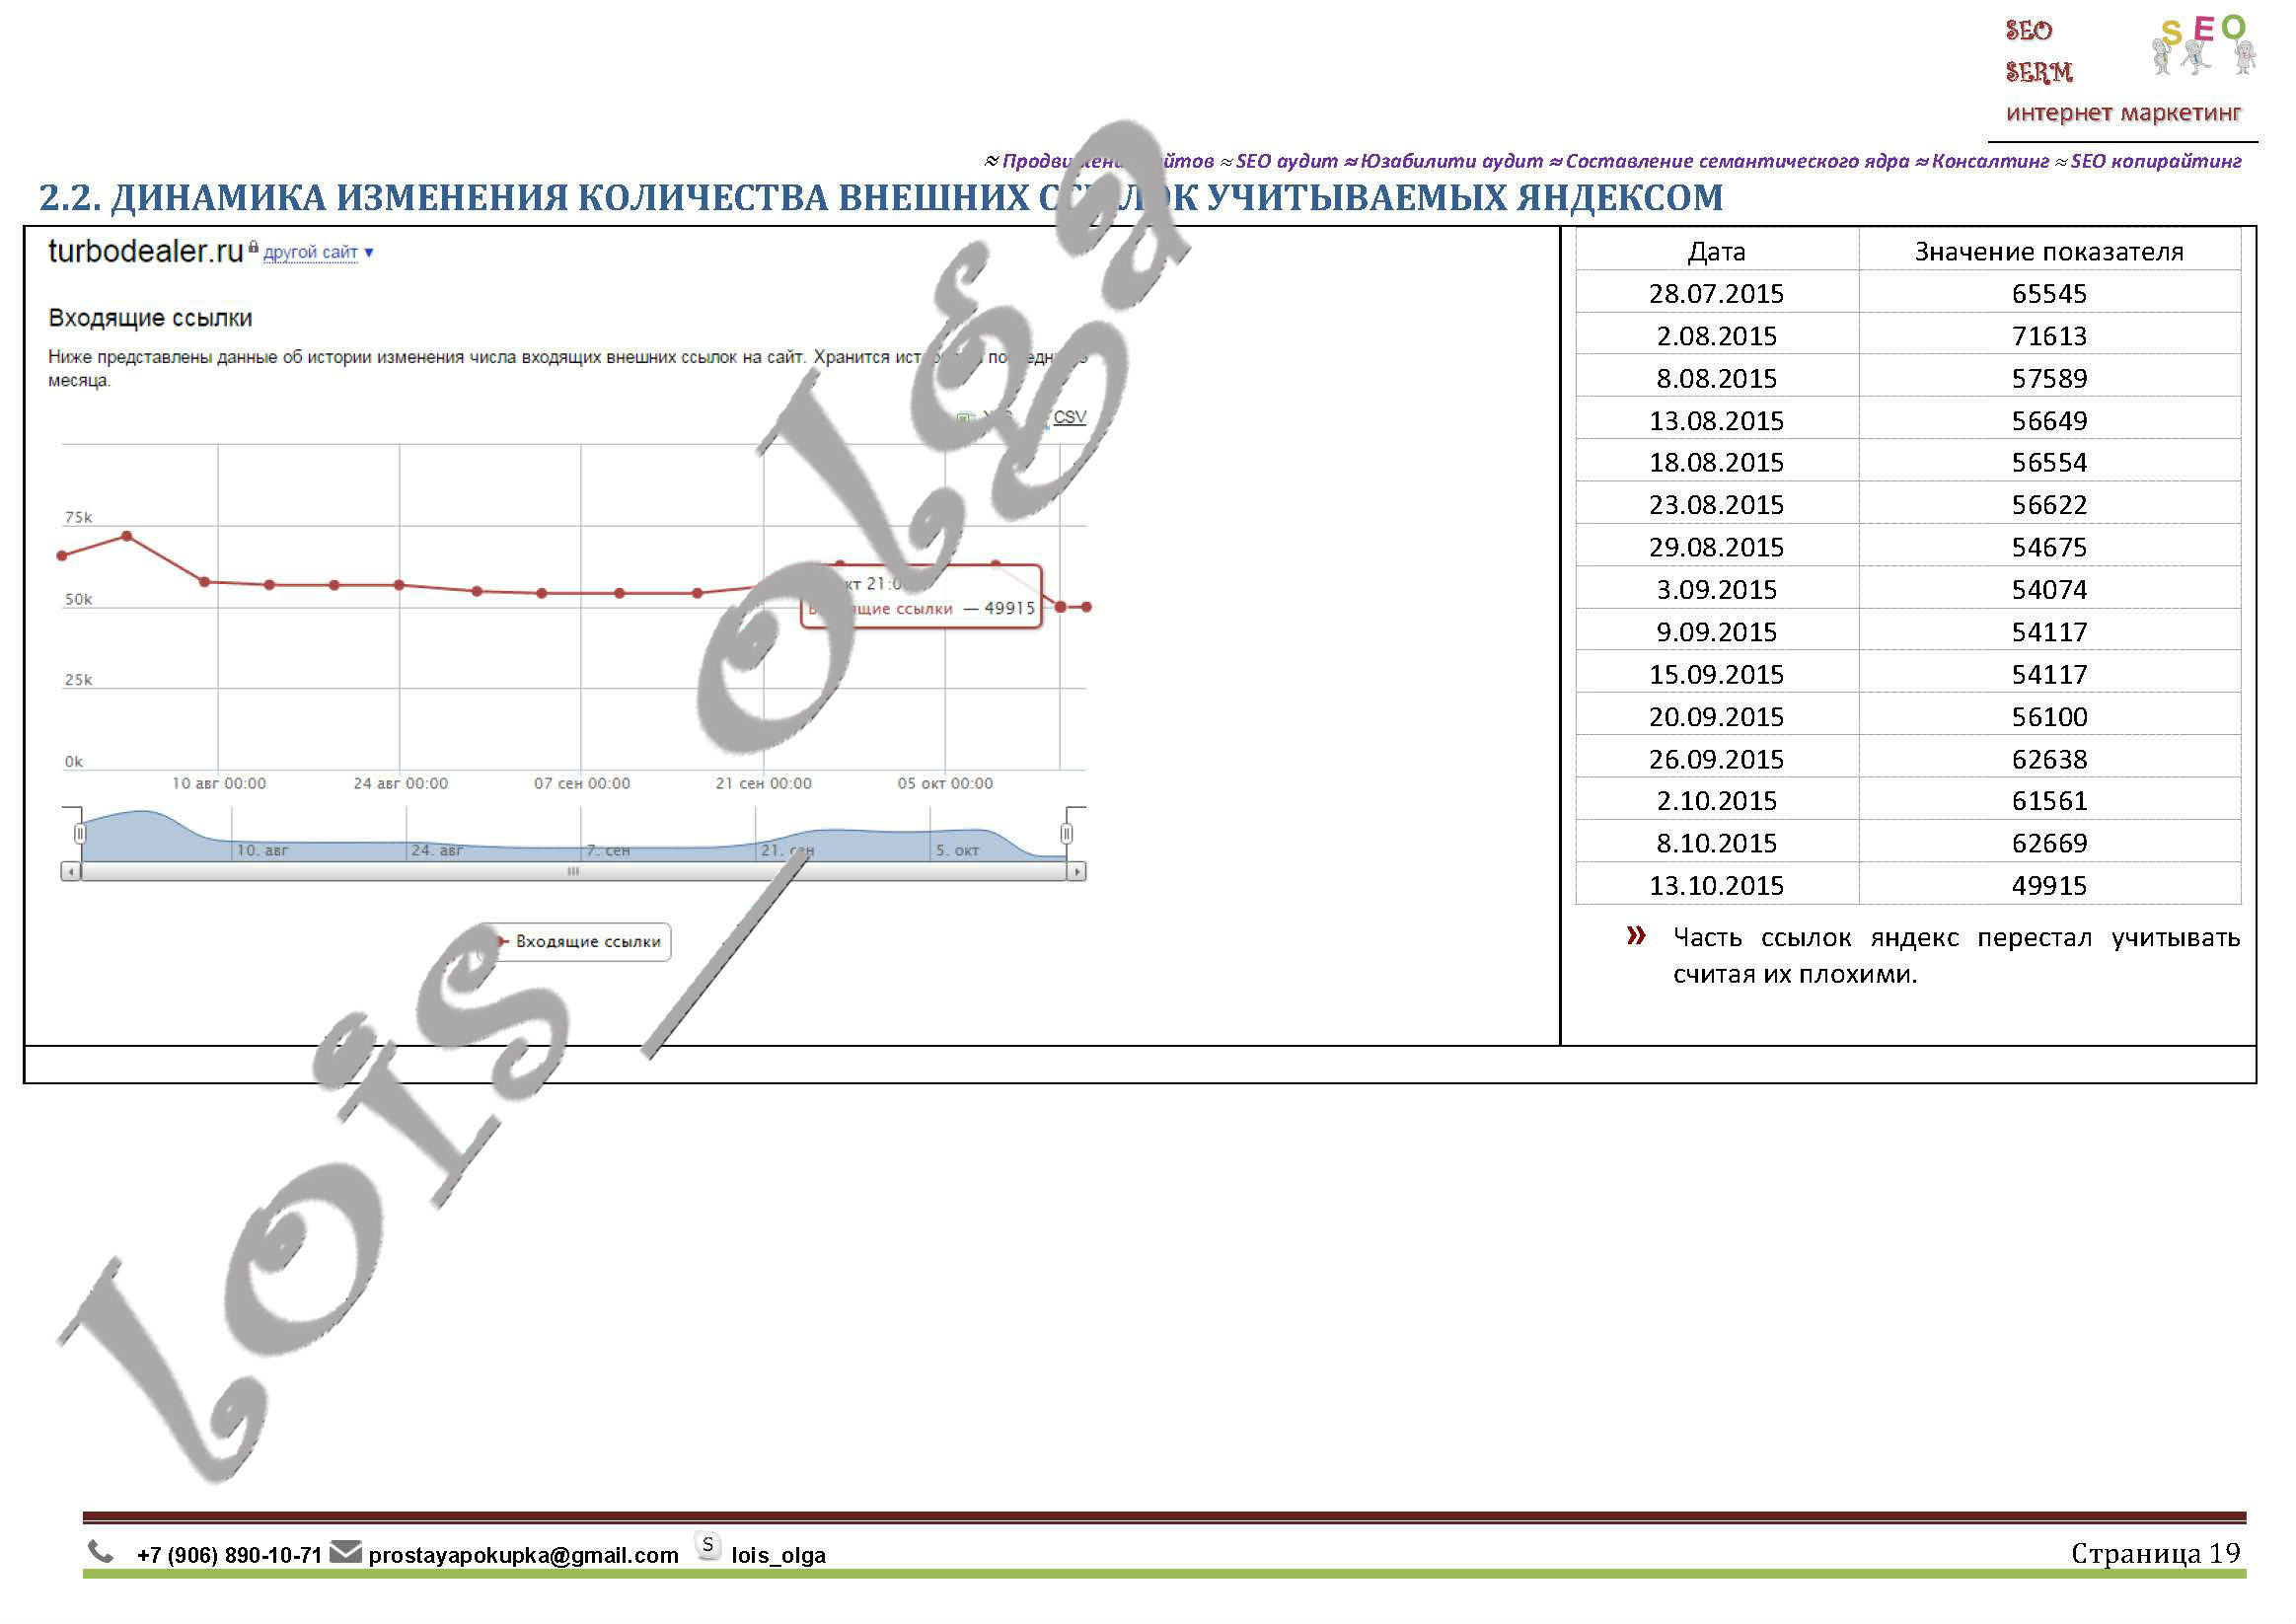Viewport: 2296px width, 1624px height.
Task: Toggle the 'Входящие ссылки' legend series
Action: tap(586, 942)
